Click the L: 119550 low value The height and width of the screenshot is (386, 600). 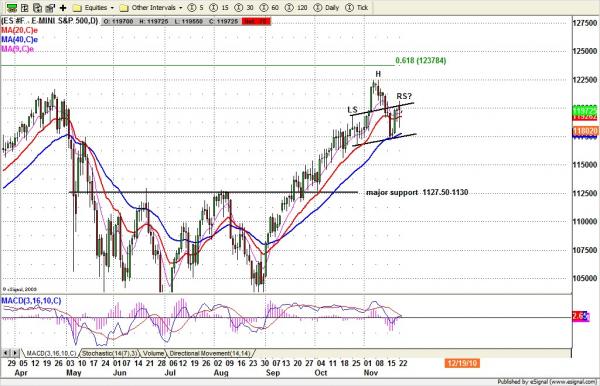tap(188, 21)
